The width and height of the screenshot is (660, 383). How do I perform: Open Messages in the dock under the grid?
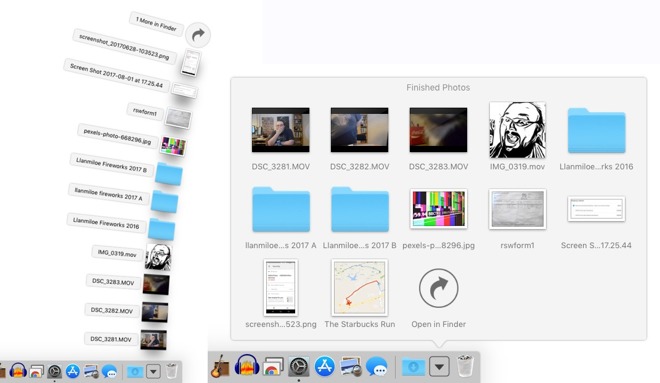377,366
